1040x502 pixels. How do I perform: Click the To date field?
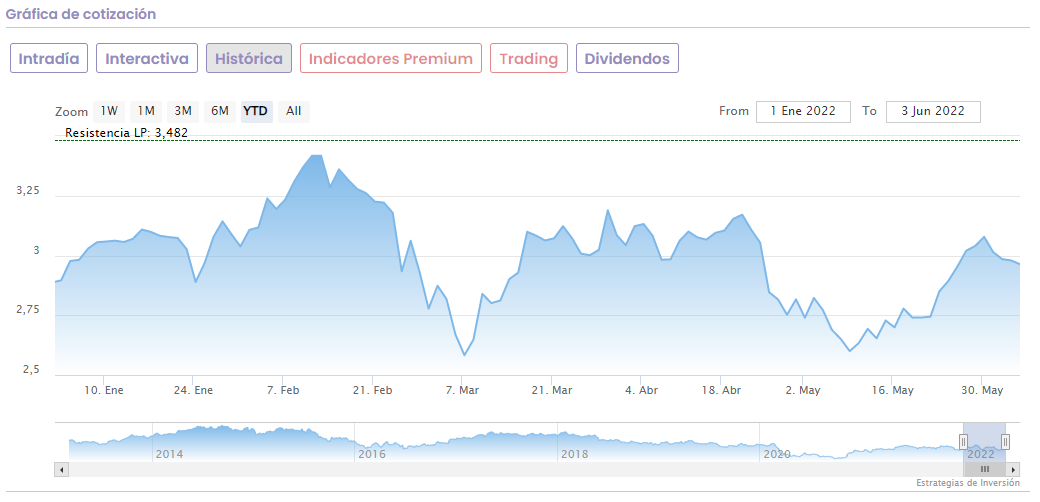tap(932, 111)
